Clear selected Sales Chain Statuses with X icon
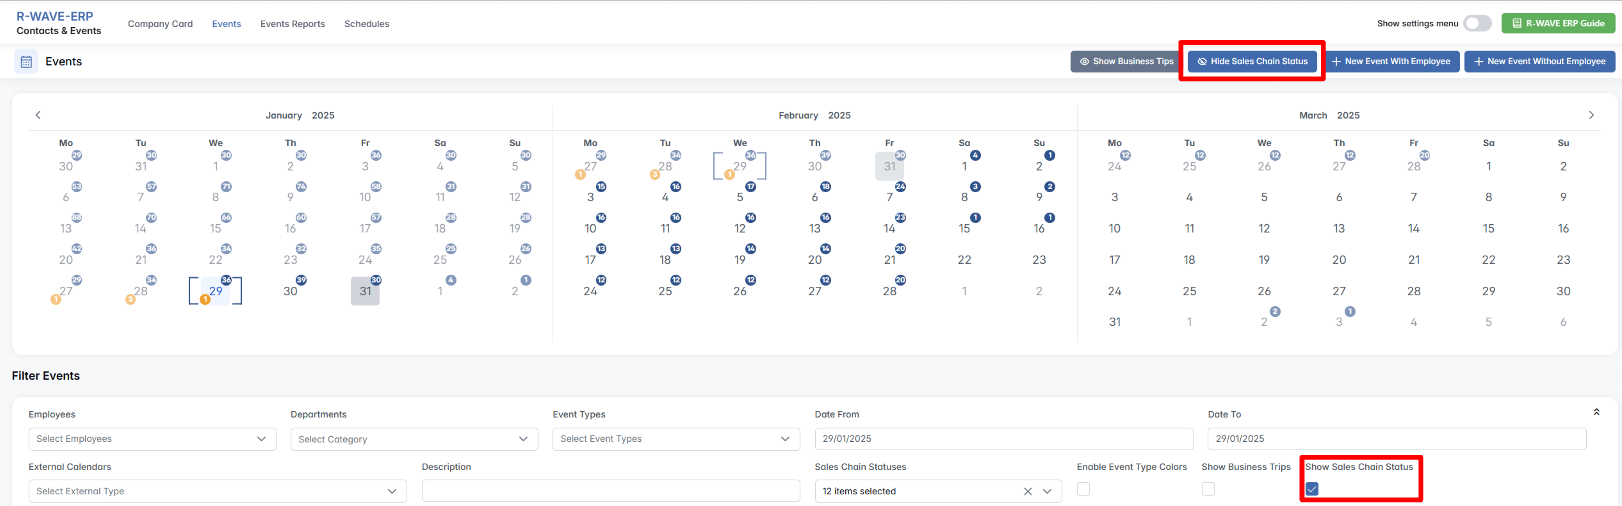 pos(1027,491)
